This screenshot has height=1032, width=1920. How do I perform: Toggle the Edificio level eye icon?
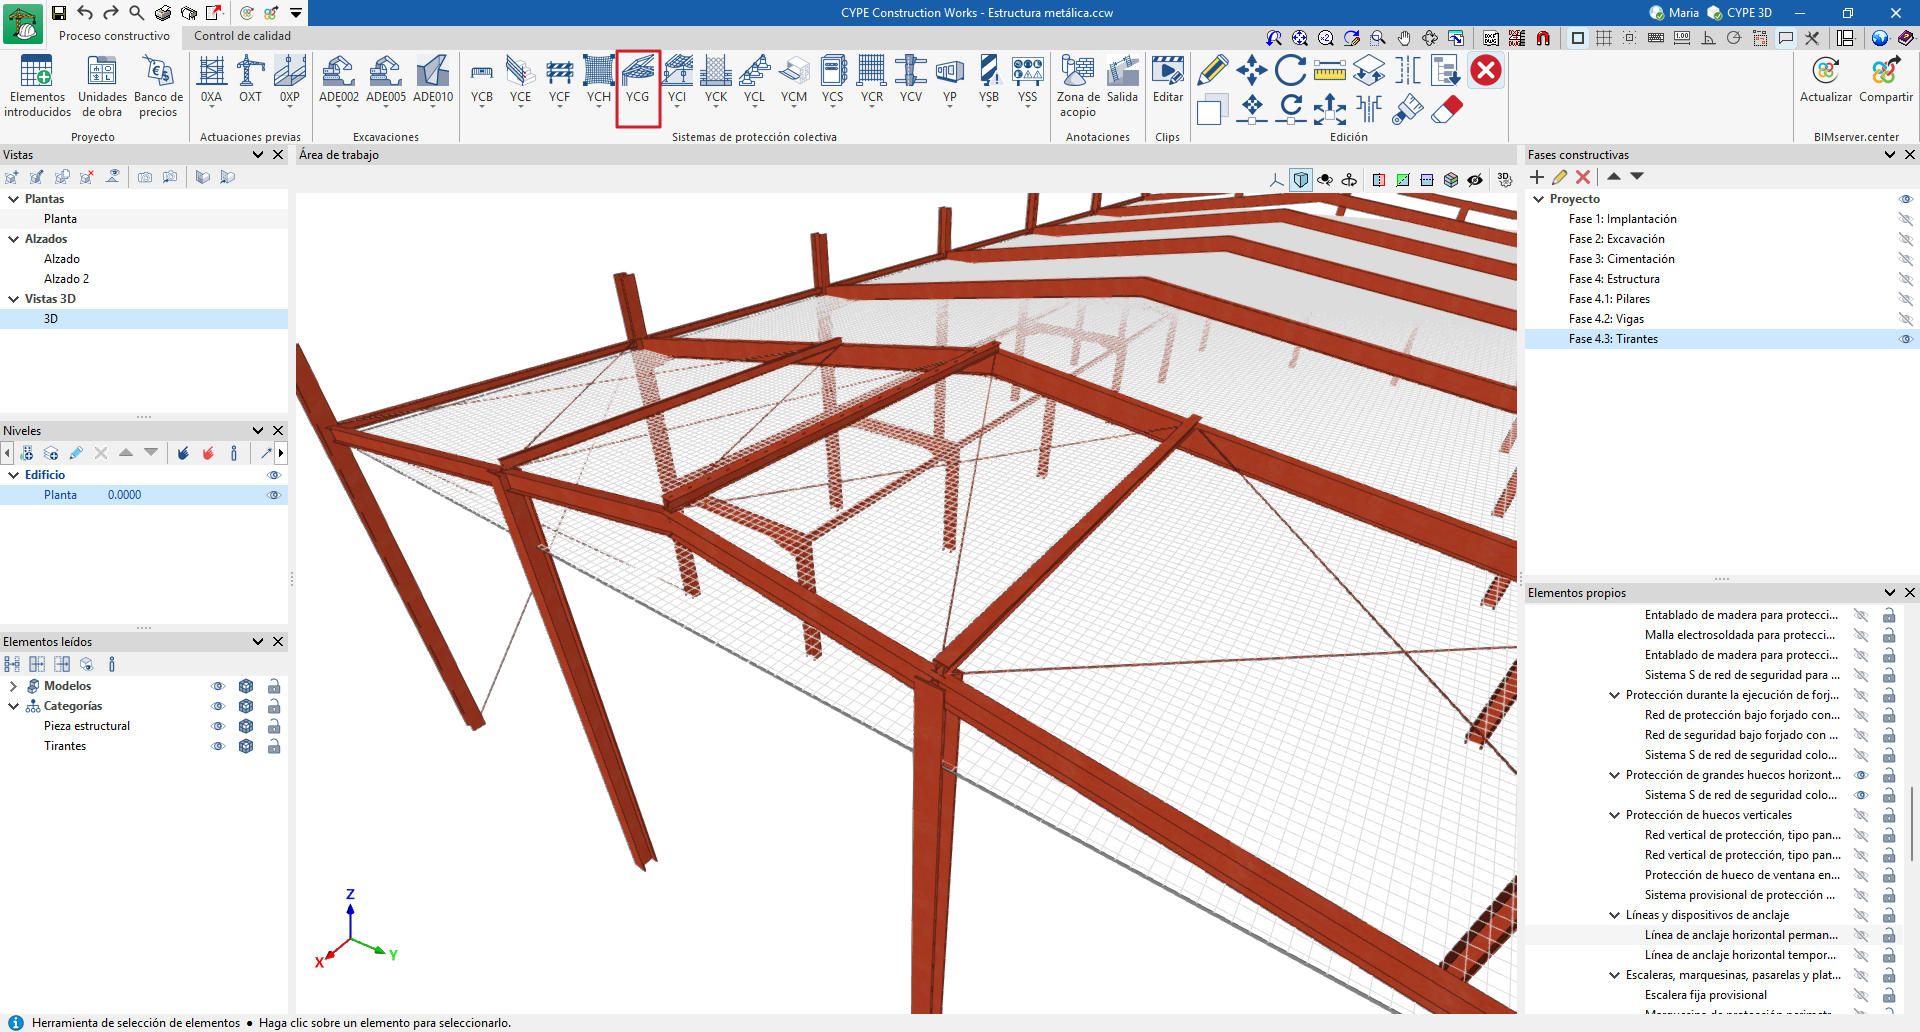[x=273, y=475]
